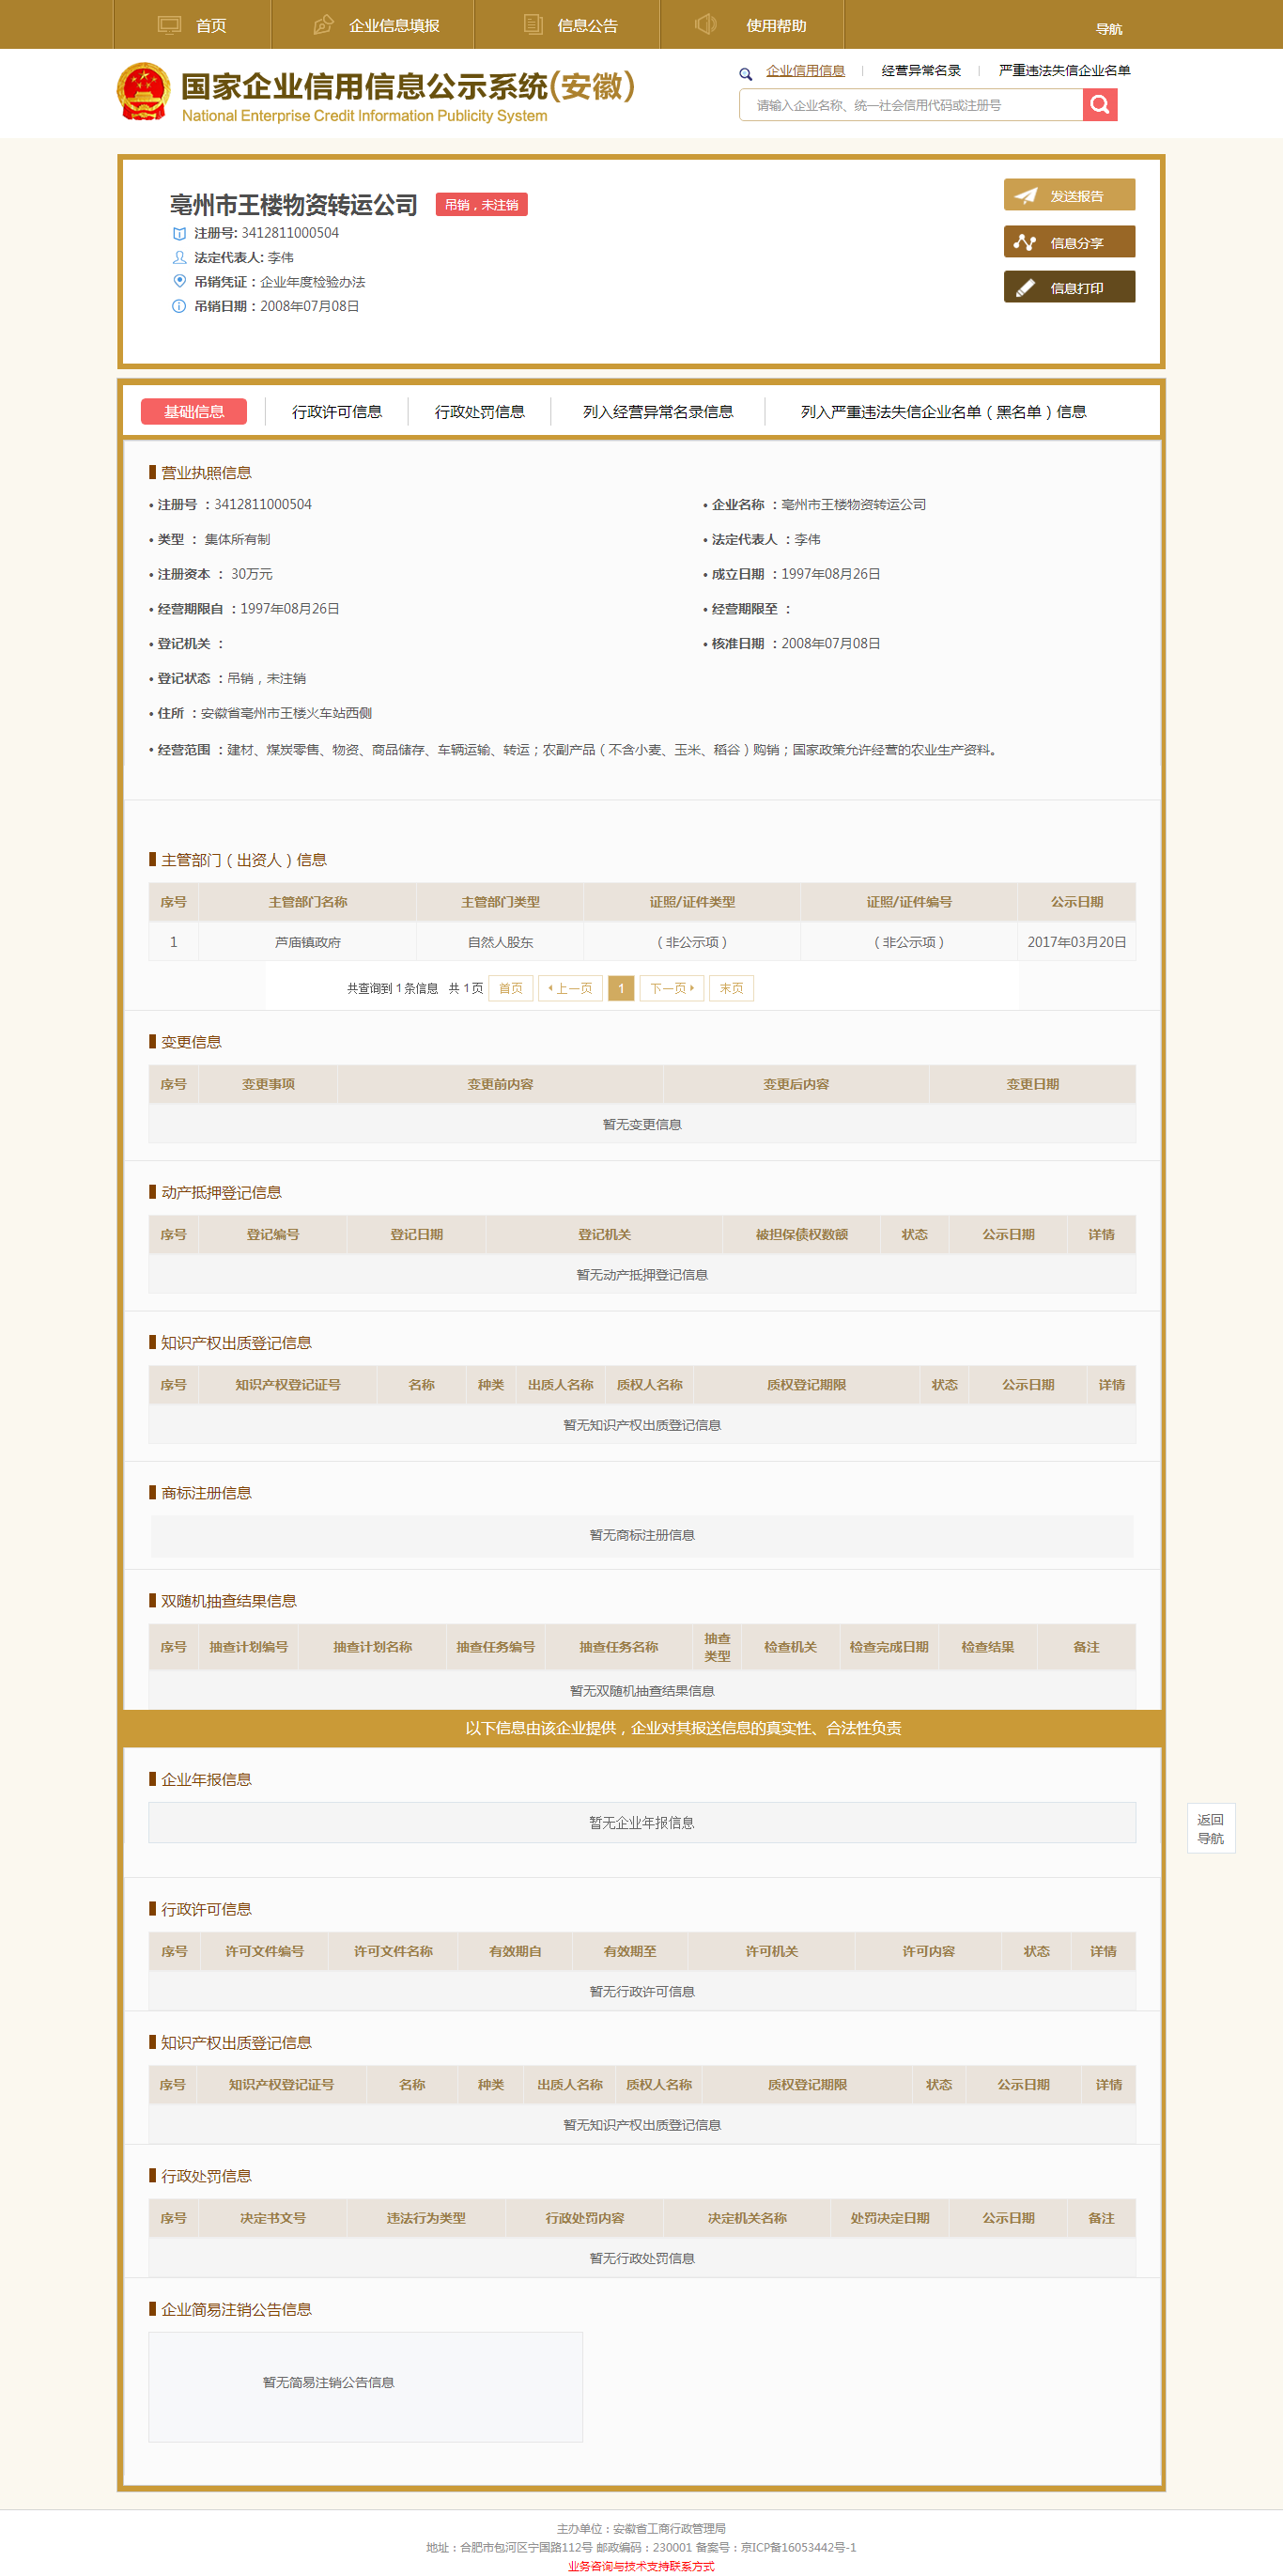Click the 芦庙镇政府 table cell

[x=307, y=943]
